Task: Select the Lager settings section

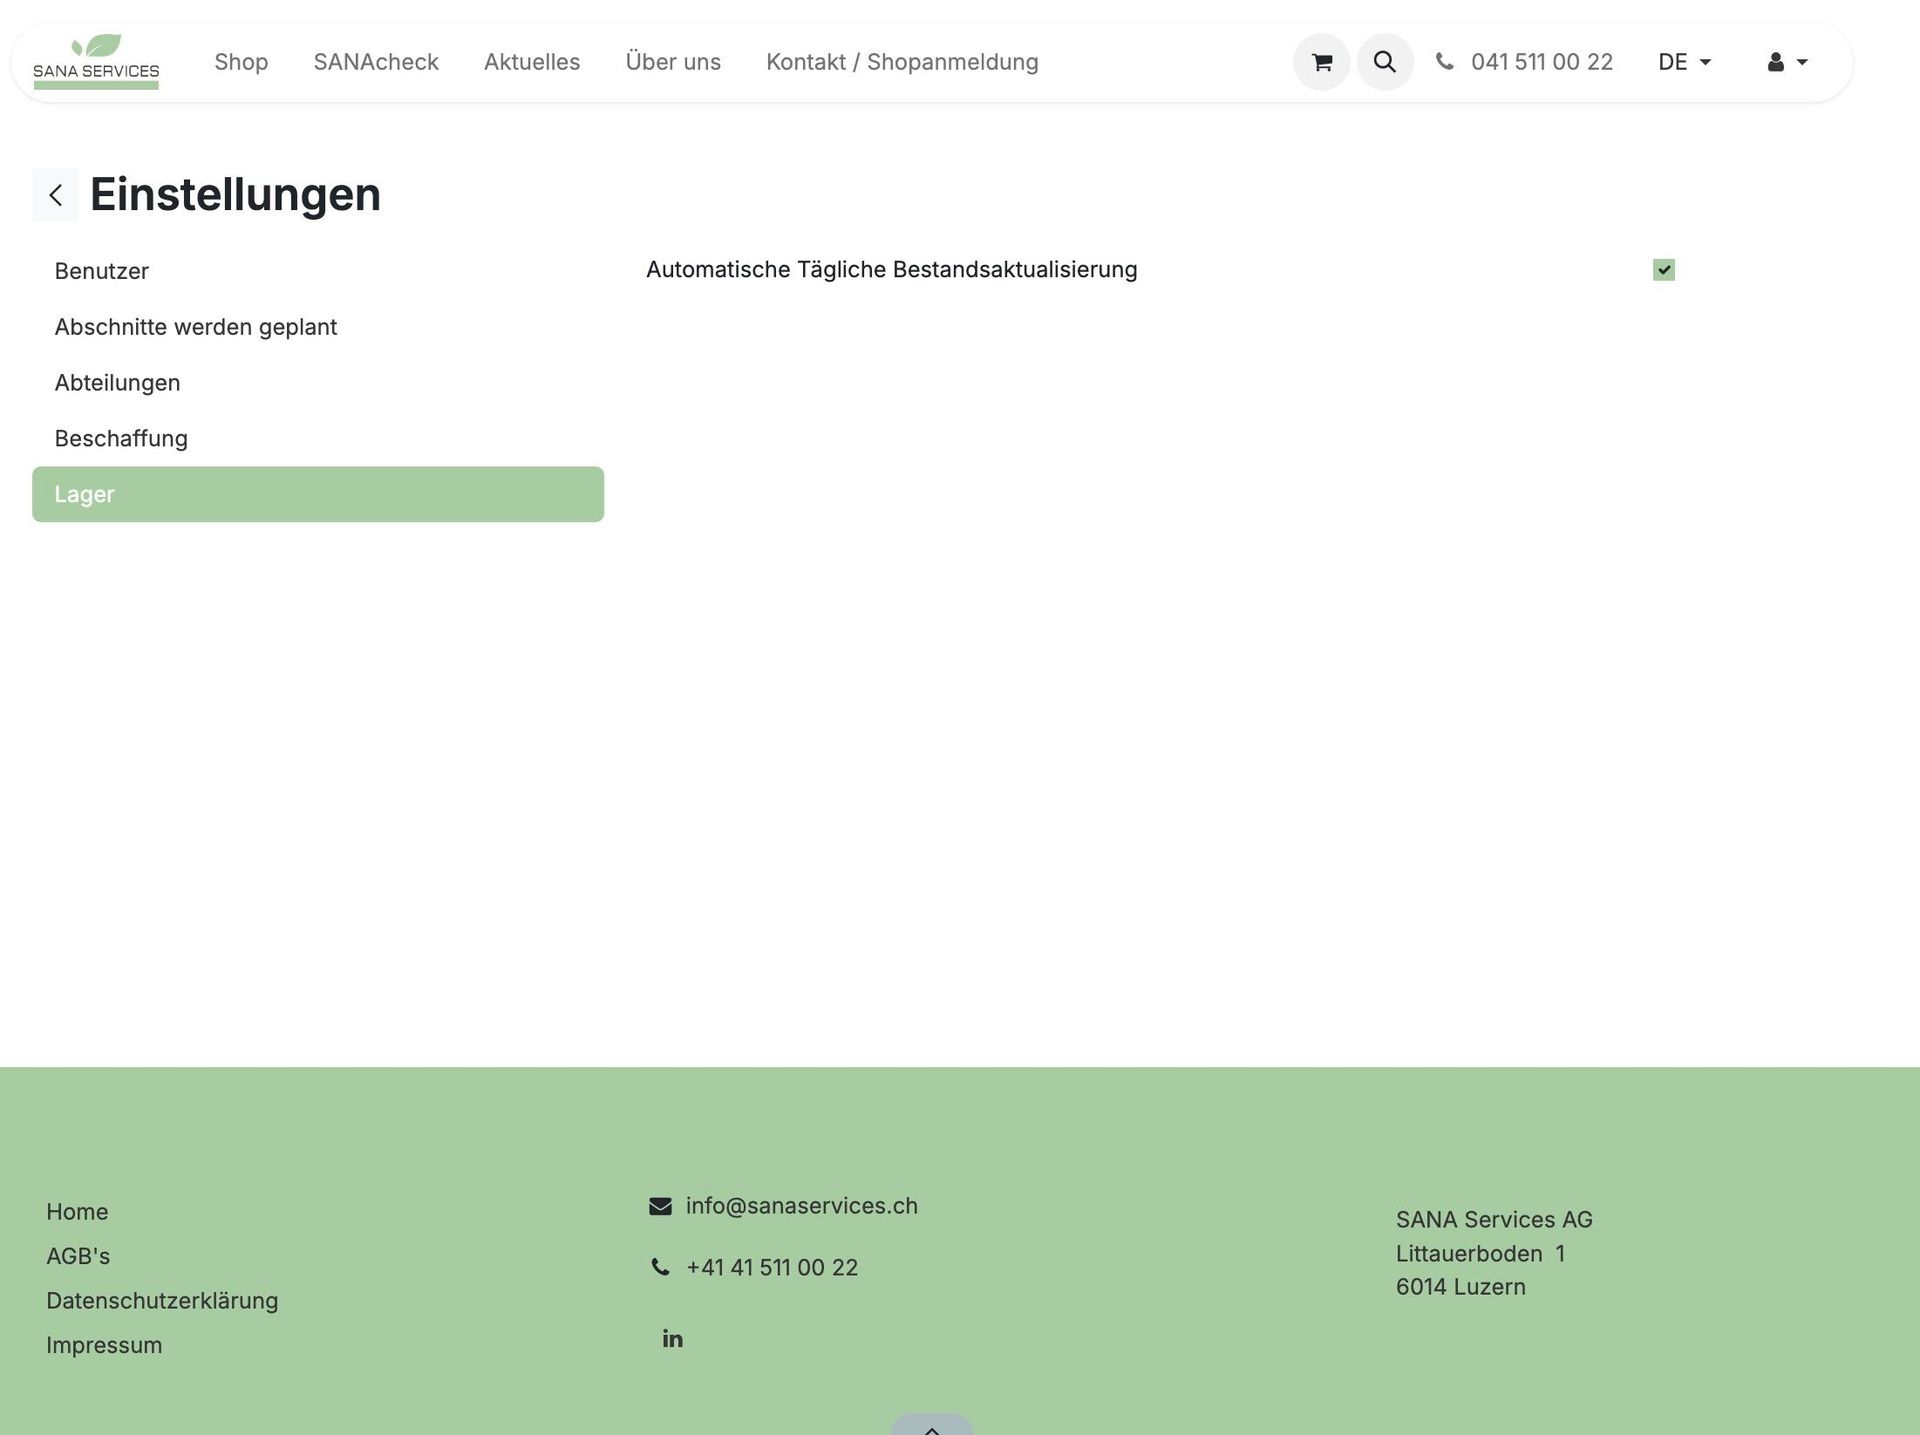Action: [318, 494]
